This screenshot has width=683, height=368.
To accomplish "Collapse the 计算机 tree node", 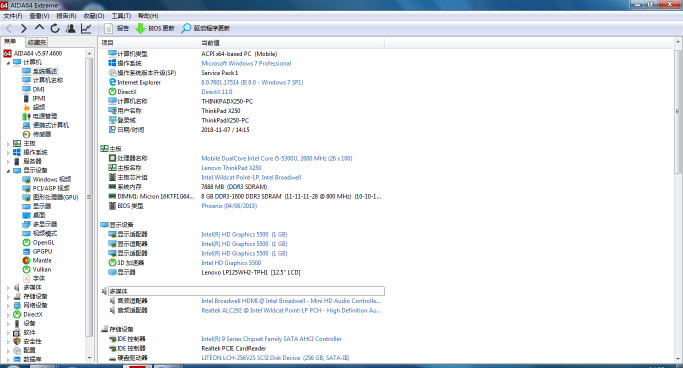I will [8, 62].
